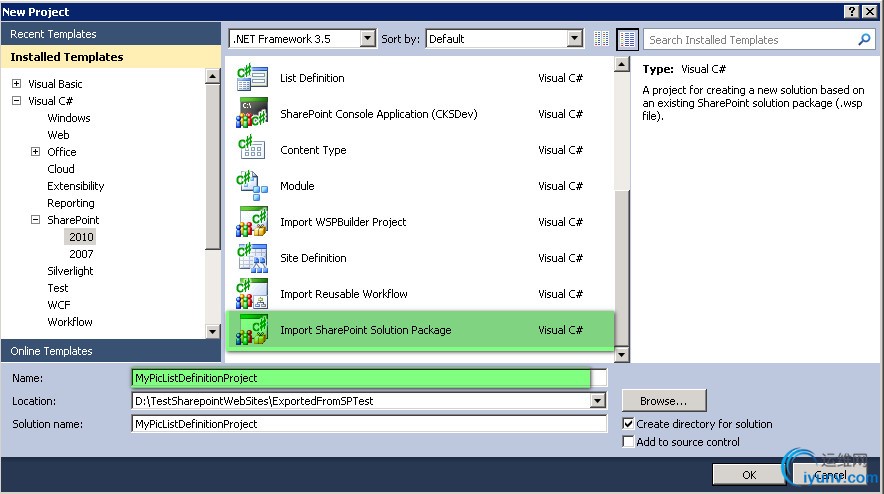Select the Reporting tree item
The image size is (884, 494).
pyautogui.click(x=70, y=202)
